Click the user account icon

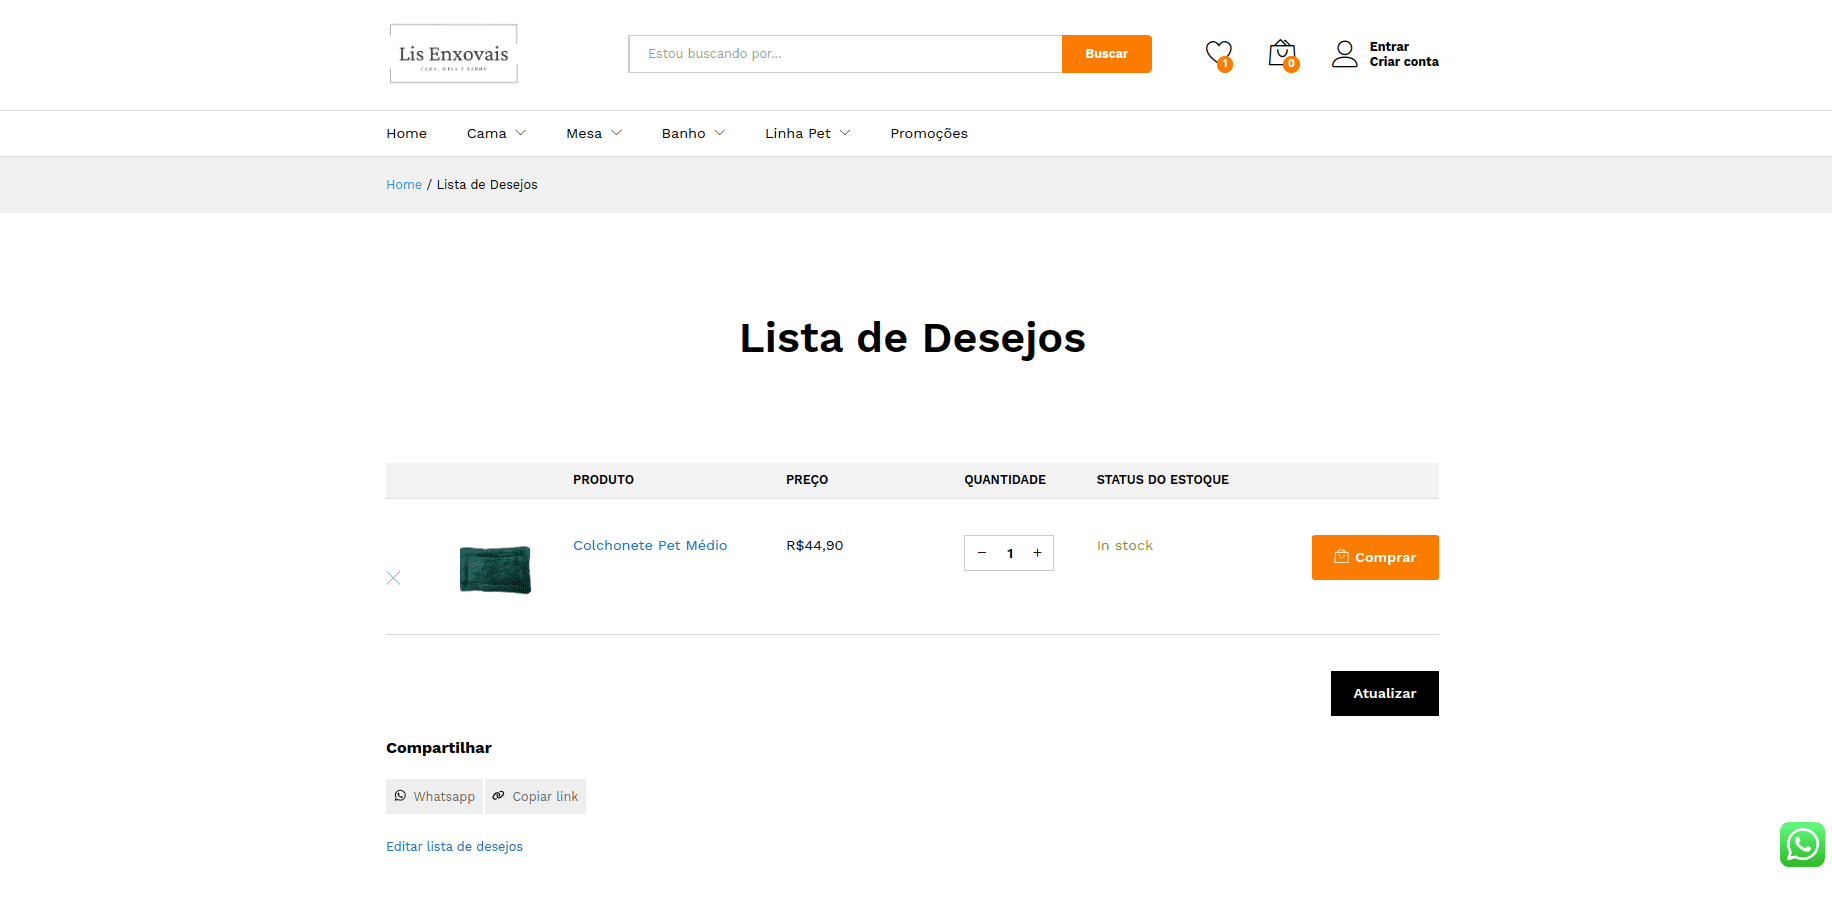pos(1344,54)
